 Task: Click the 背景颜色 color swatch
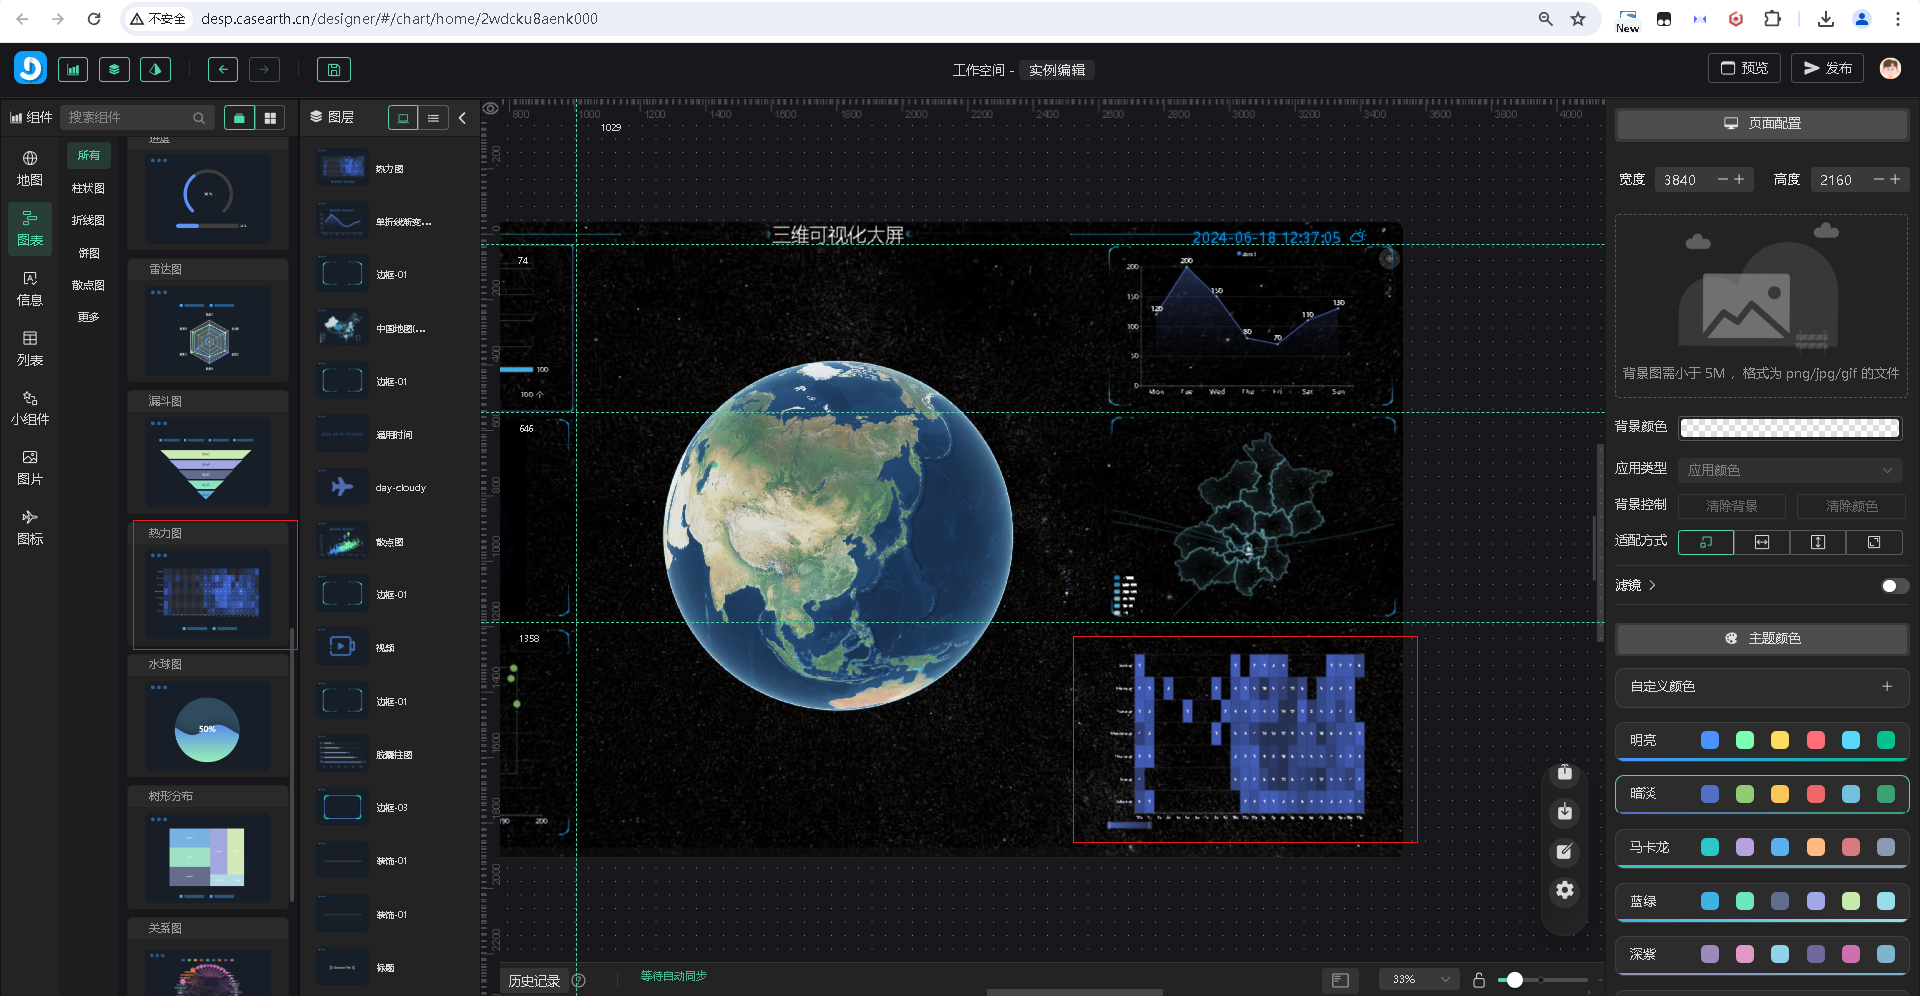tap(1789, 428)
